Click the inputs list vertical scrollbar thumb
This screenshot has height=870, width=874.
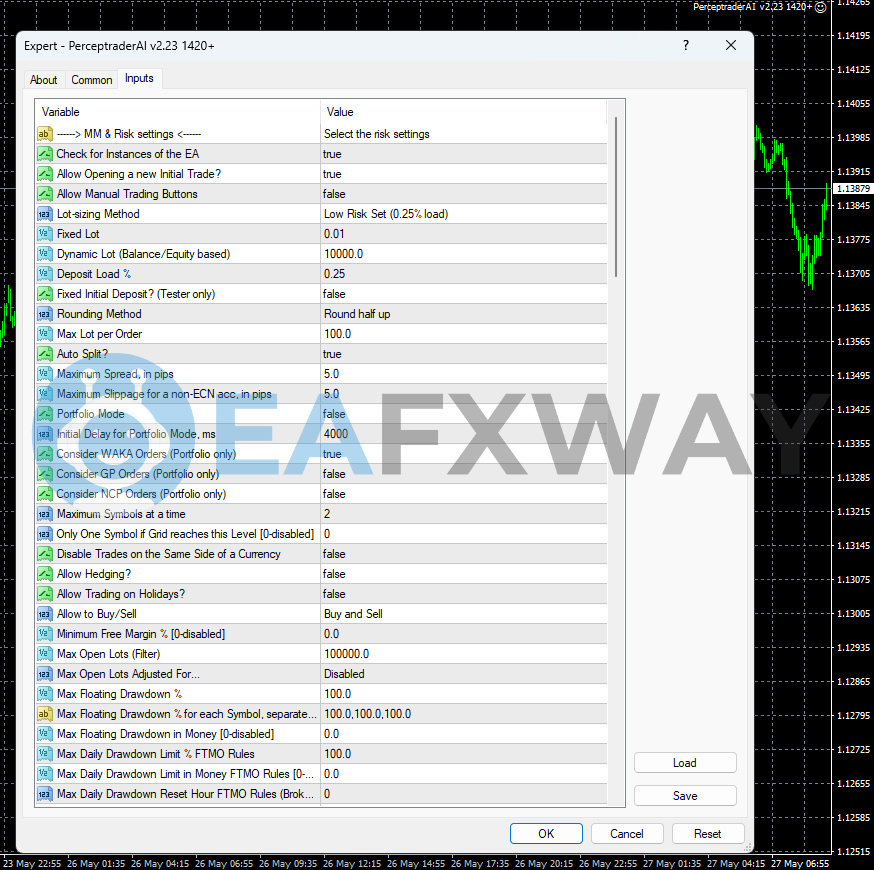(x=616, y=196)
